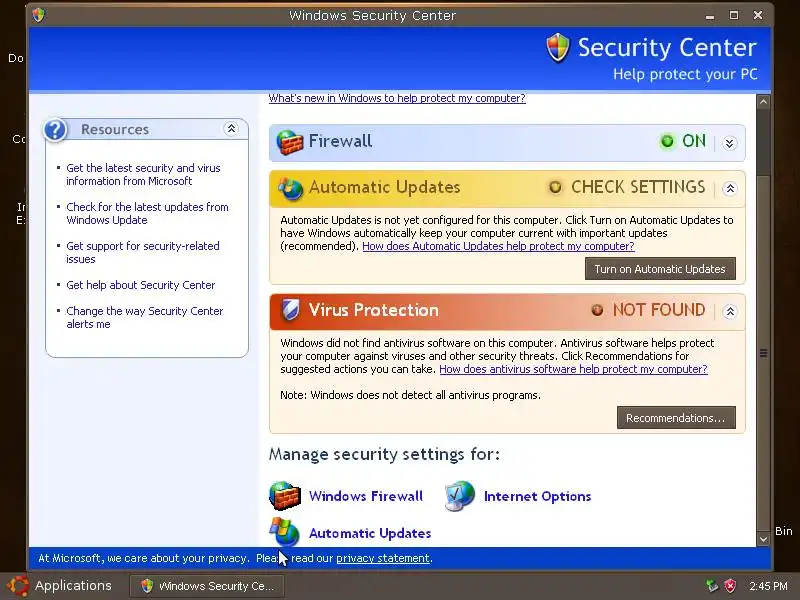Click the Automatic Updates yellow section heading text
This screenshot has height=600, width=800.
pyautogui.click(x=385, y=187)
